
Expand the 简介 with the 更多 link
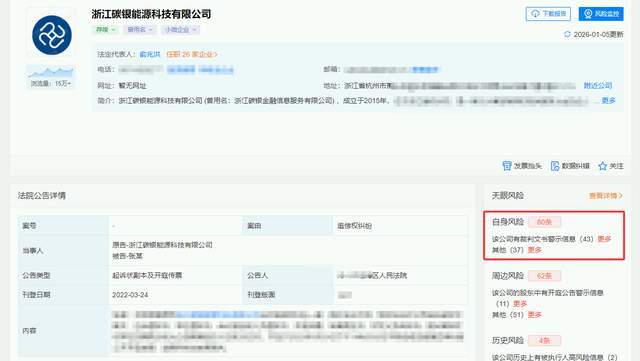tap(608, 100)
